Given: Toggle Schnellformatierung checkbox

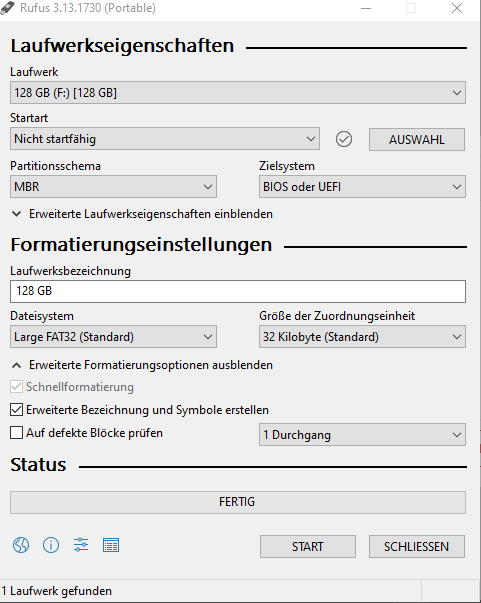Looking at the screenshot, I should (x=16, y=387).
